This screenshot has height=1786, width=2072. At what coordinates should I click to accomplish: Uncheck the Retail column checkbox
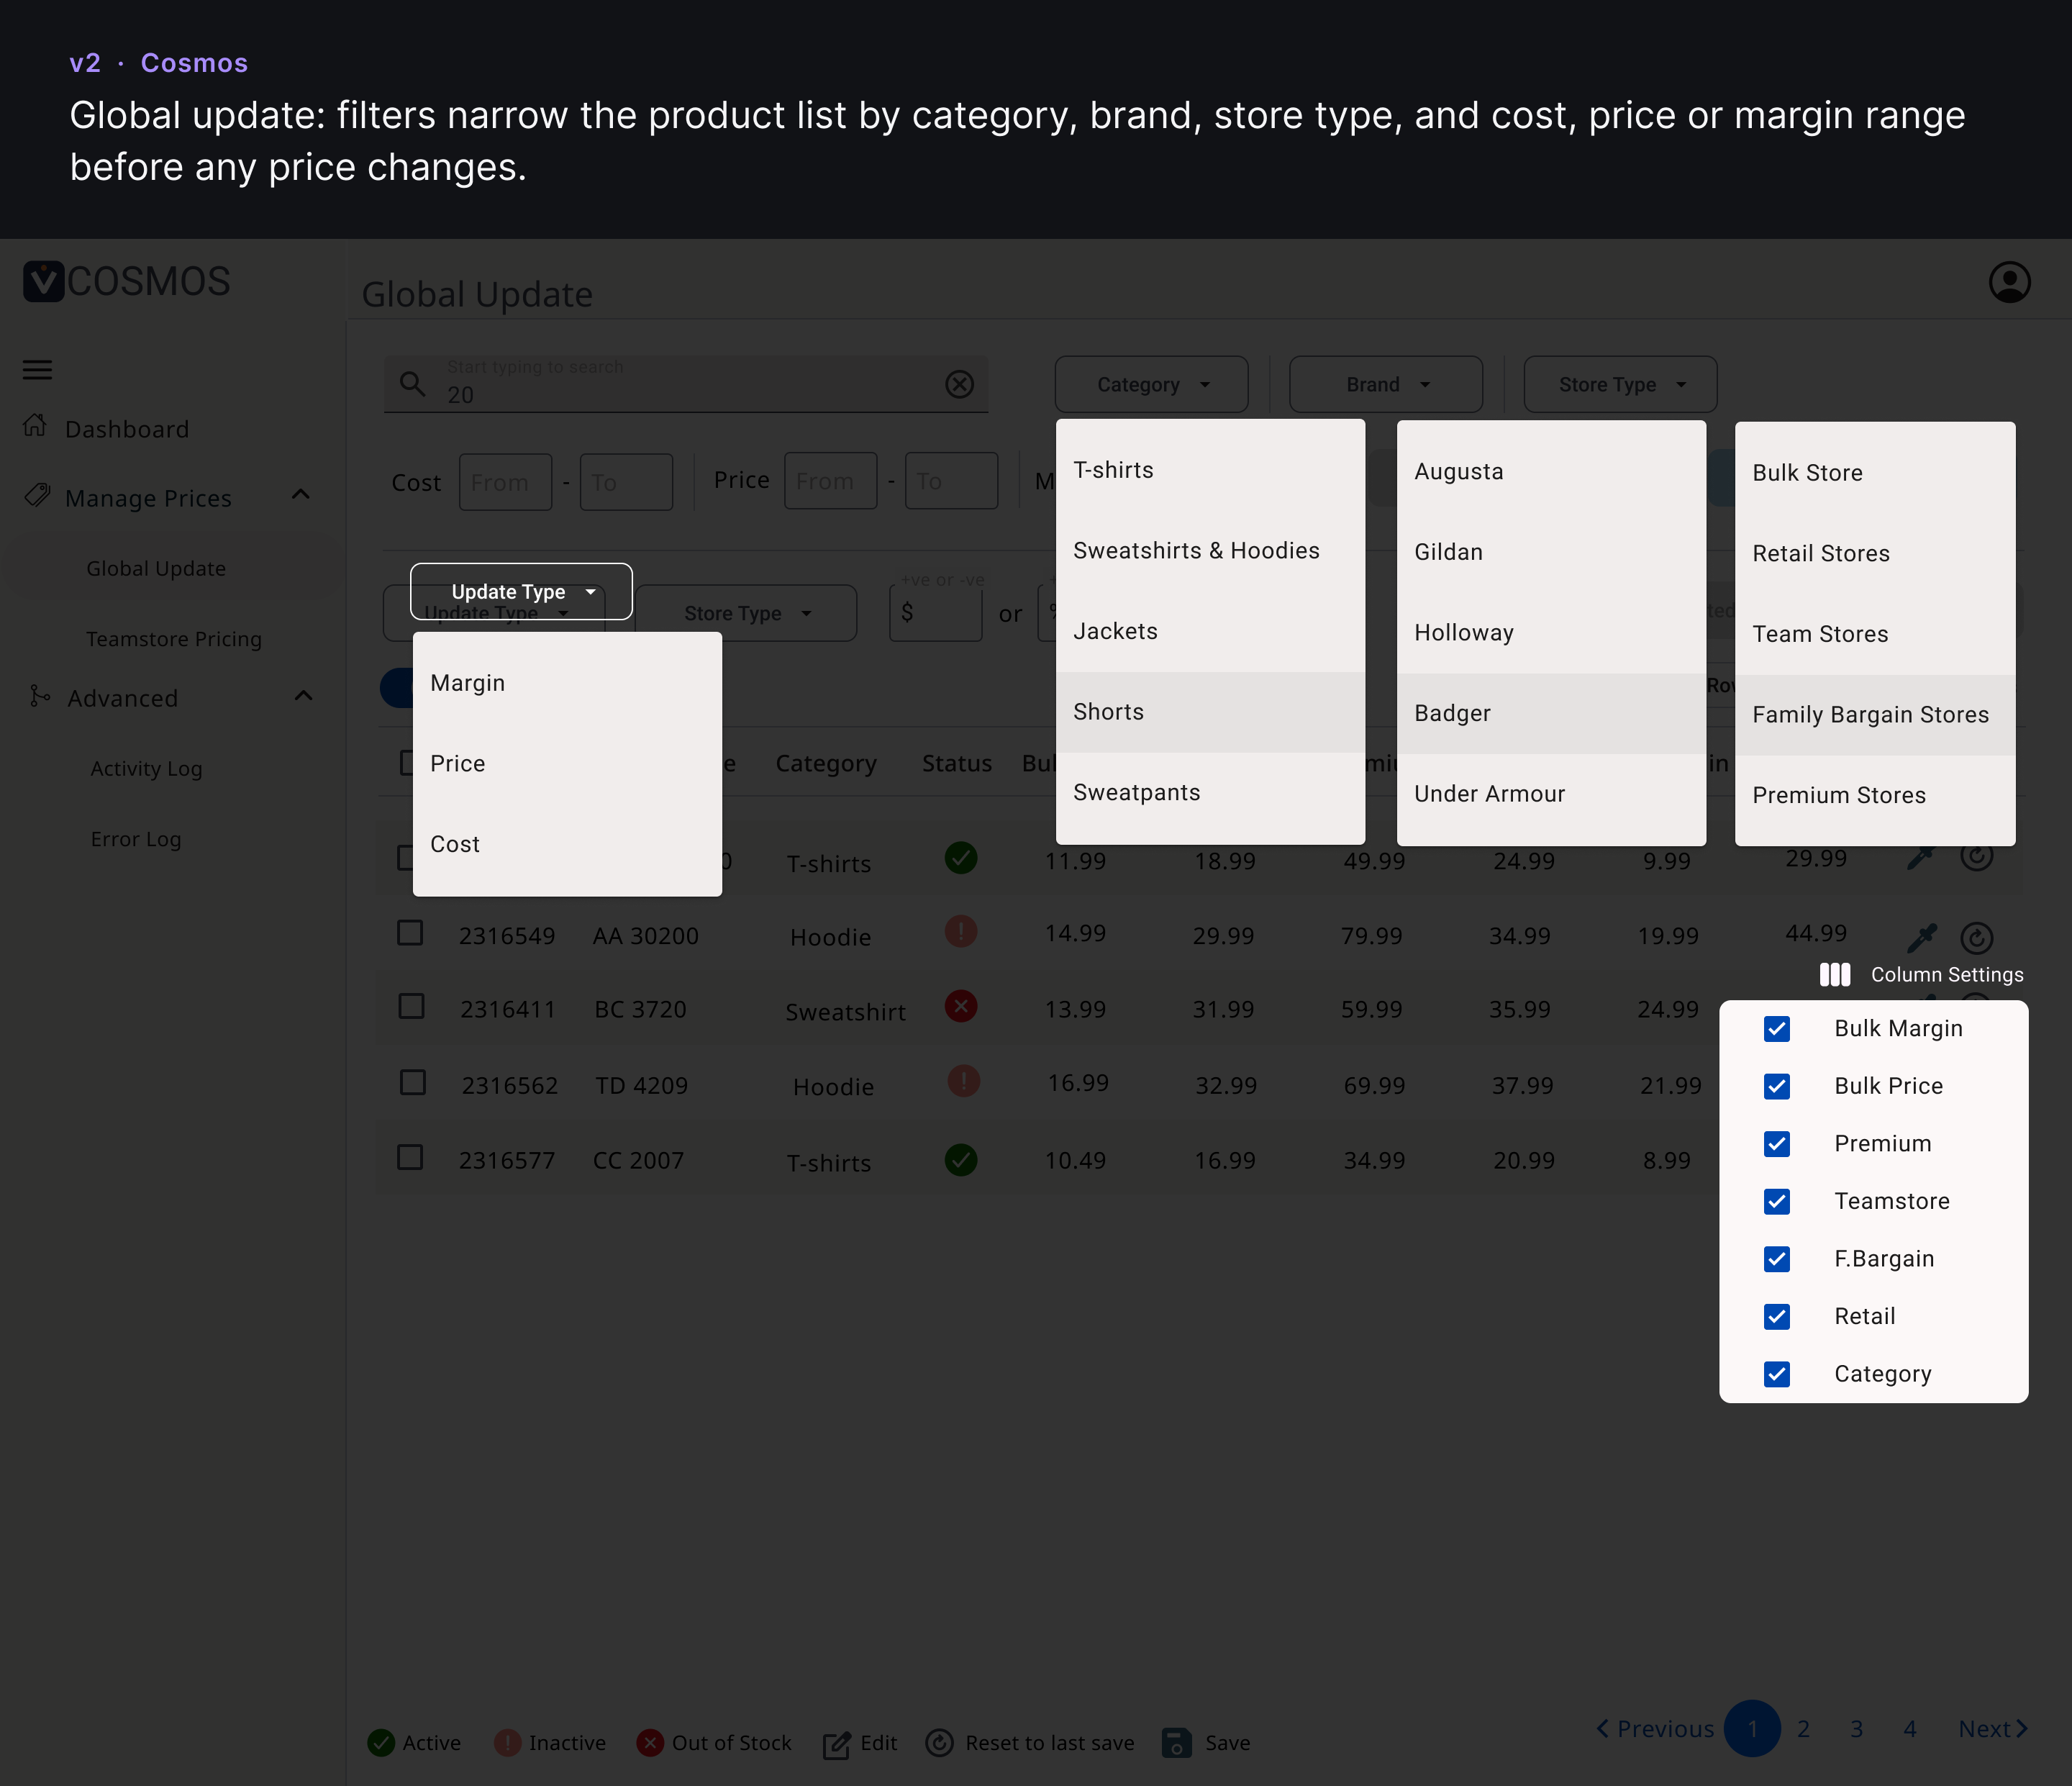[1777, 1316]
